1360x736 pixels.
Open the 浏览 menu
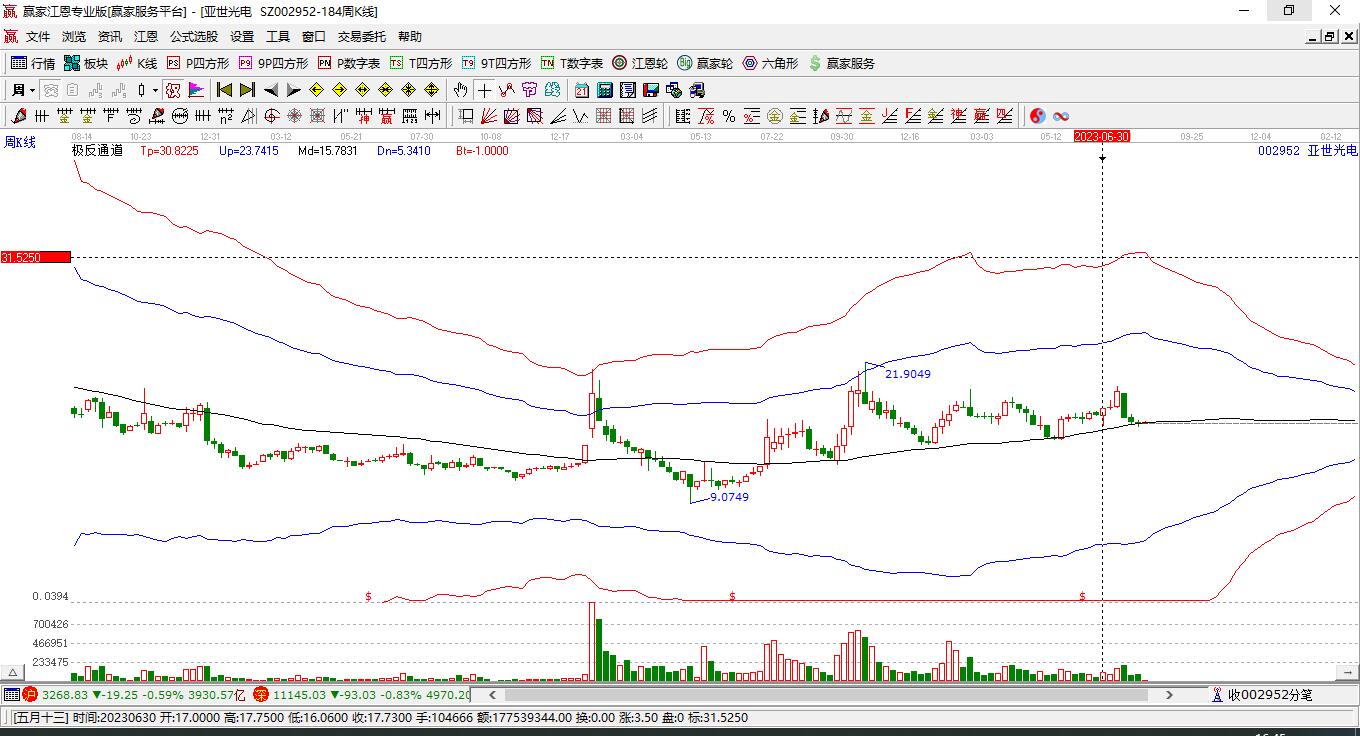[x=74, y=37]
